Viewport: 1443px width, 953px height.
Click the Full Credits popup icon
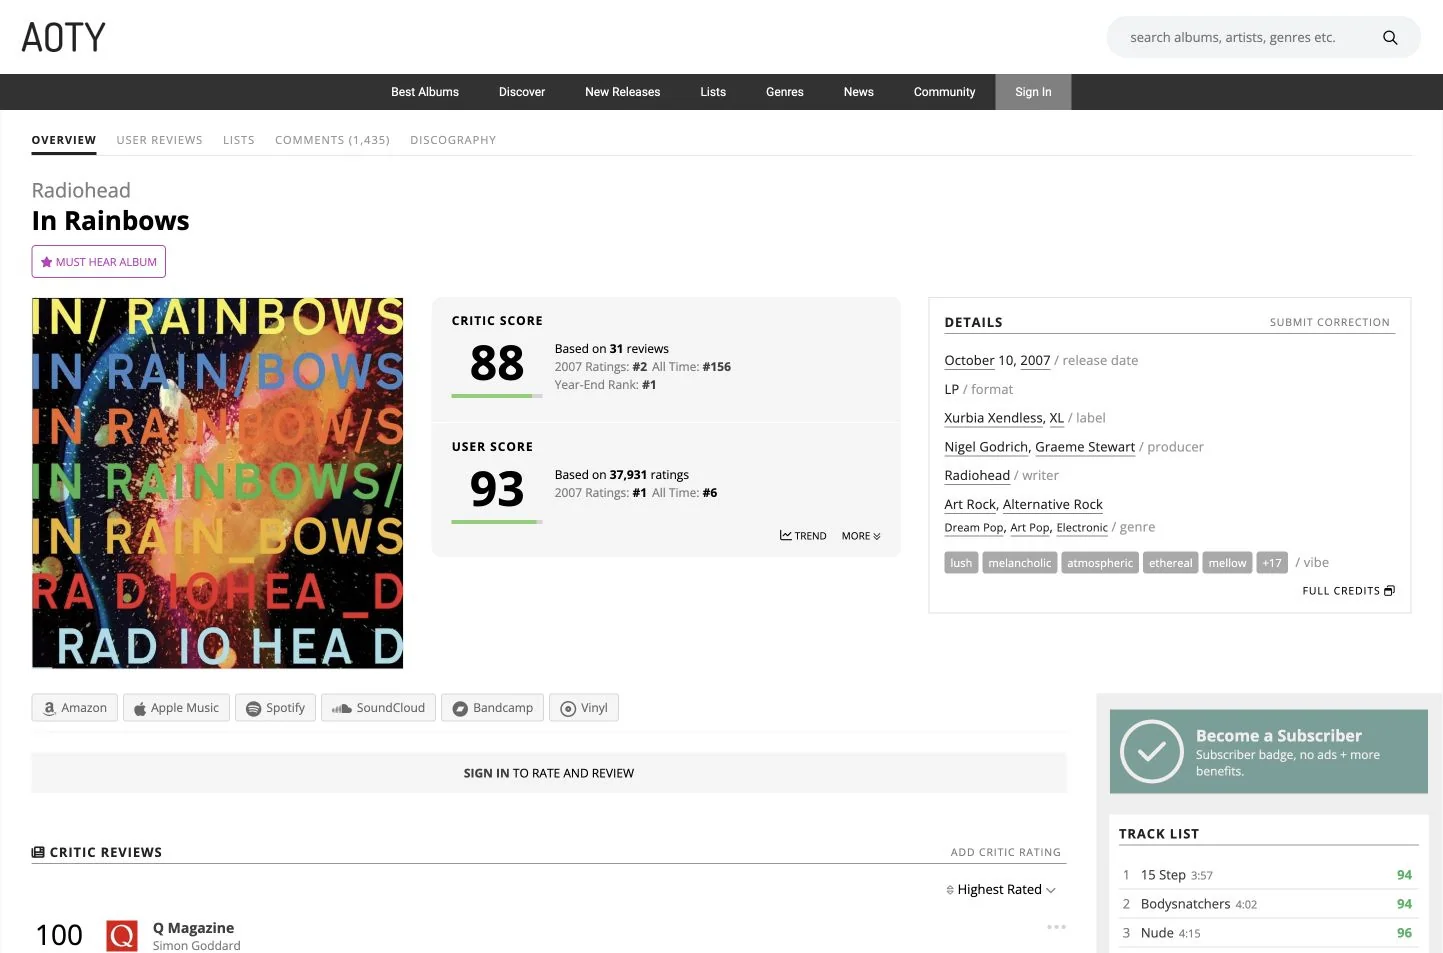[x=1389, y=591]
